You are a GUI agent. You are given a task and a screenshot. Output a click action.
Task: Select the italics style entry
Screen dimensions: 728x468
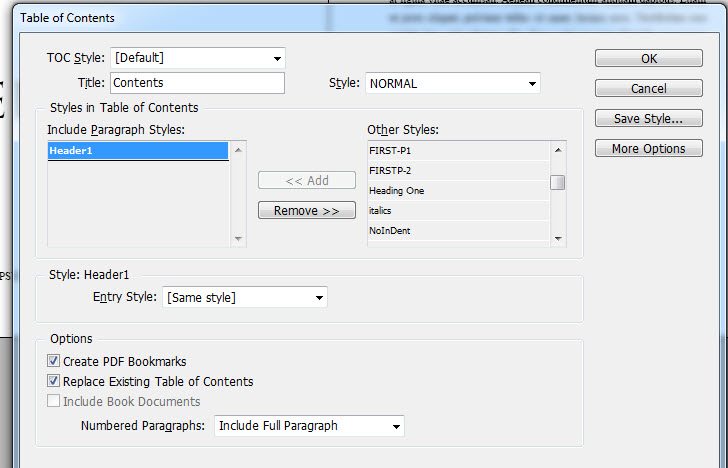[x=458, y=211]
